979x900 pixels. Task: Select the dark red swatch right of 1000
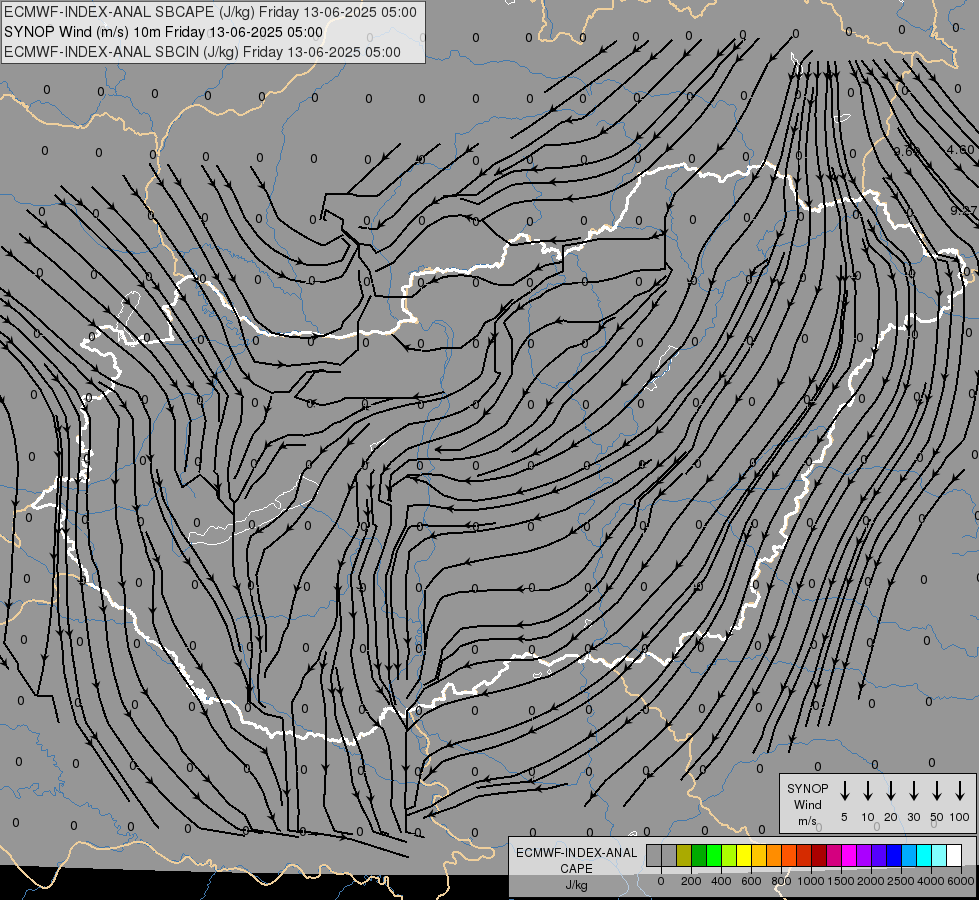pyautogui.click(x=819, y=855)
